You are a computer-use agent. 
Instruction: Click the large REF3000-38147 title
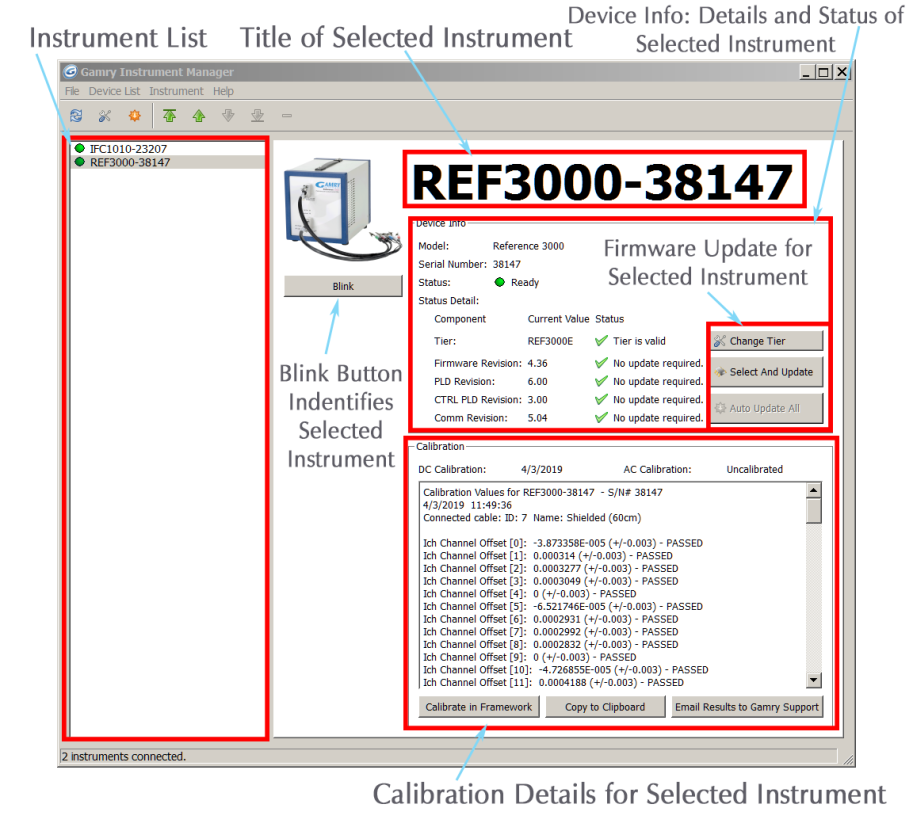coord(603,182)
